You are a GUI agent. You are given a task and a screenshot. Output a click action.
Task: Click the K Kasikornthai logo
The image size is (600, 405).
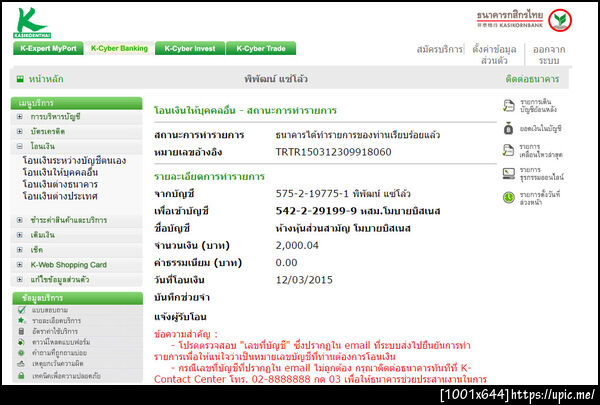[x=32, y=23]
